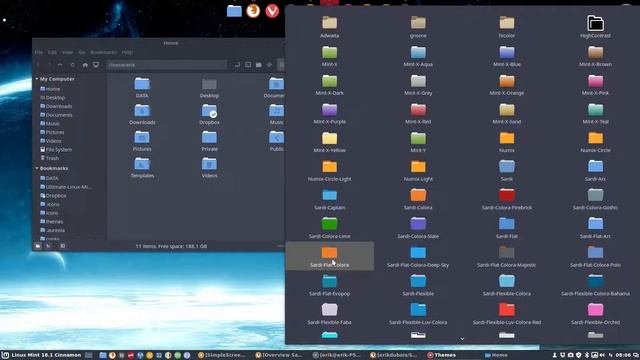Screen dimensions: 640x360
Task: Switch to the Themes taskbar window
Action: pyautogui.click(x=442, y=355)
